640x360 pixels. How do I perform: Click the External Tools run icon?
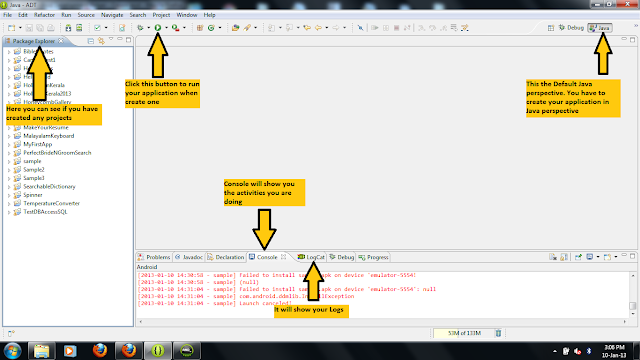175,28
